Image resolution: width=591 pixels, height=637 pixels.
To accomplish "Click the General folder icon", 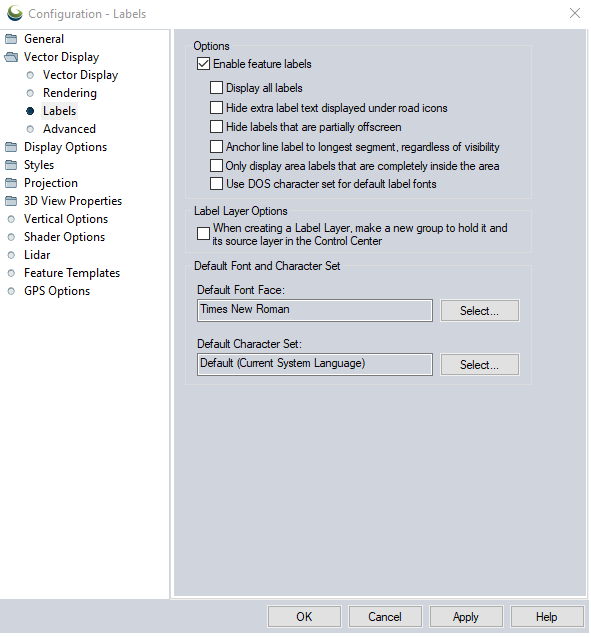I will (x=11, y=39).
